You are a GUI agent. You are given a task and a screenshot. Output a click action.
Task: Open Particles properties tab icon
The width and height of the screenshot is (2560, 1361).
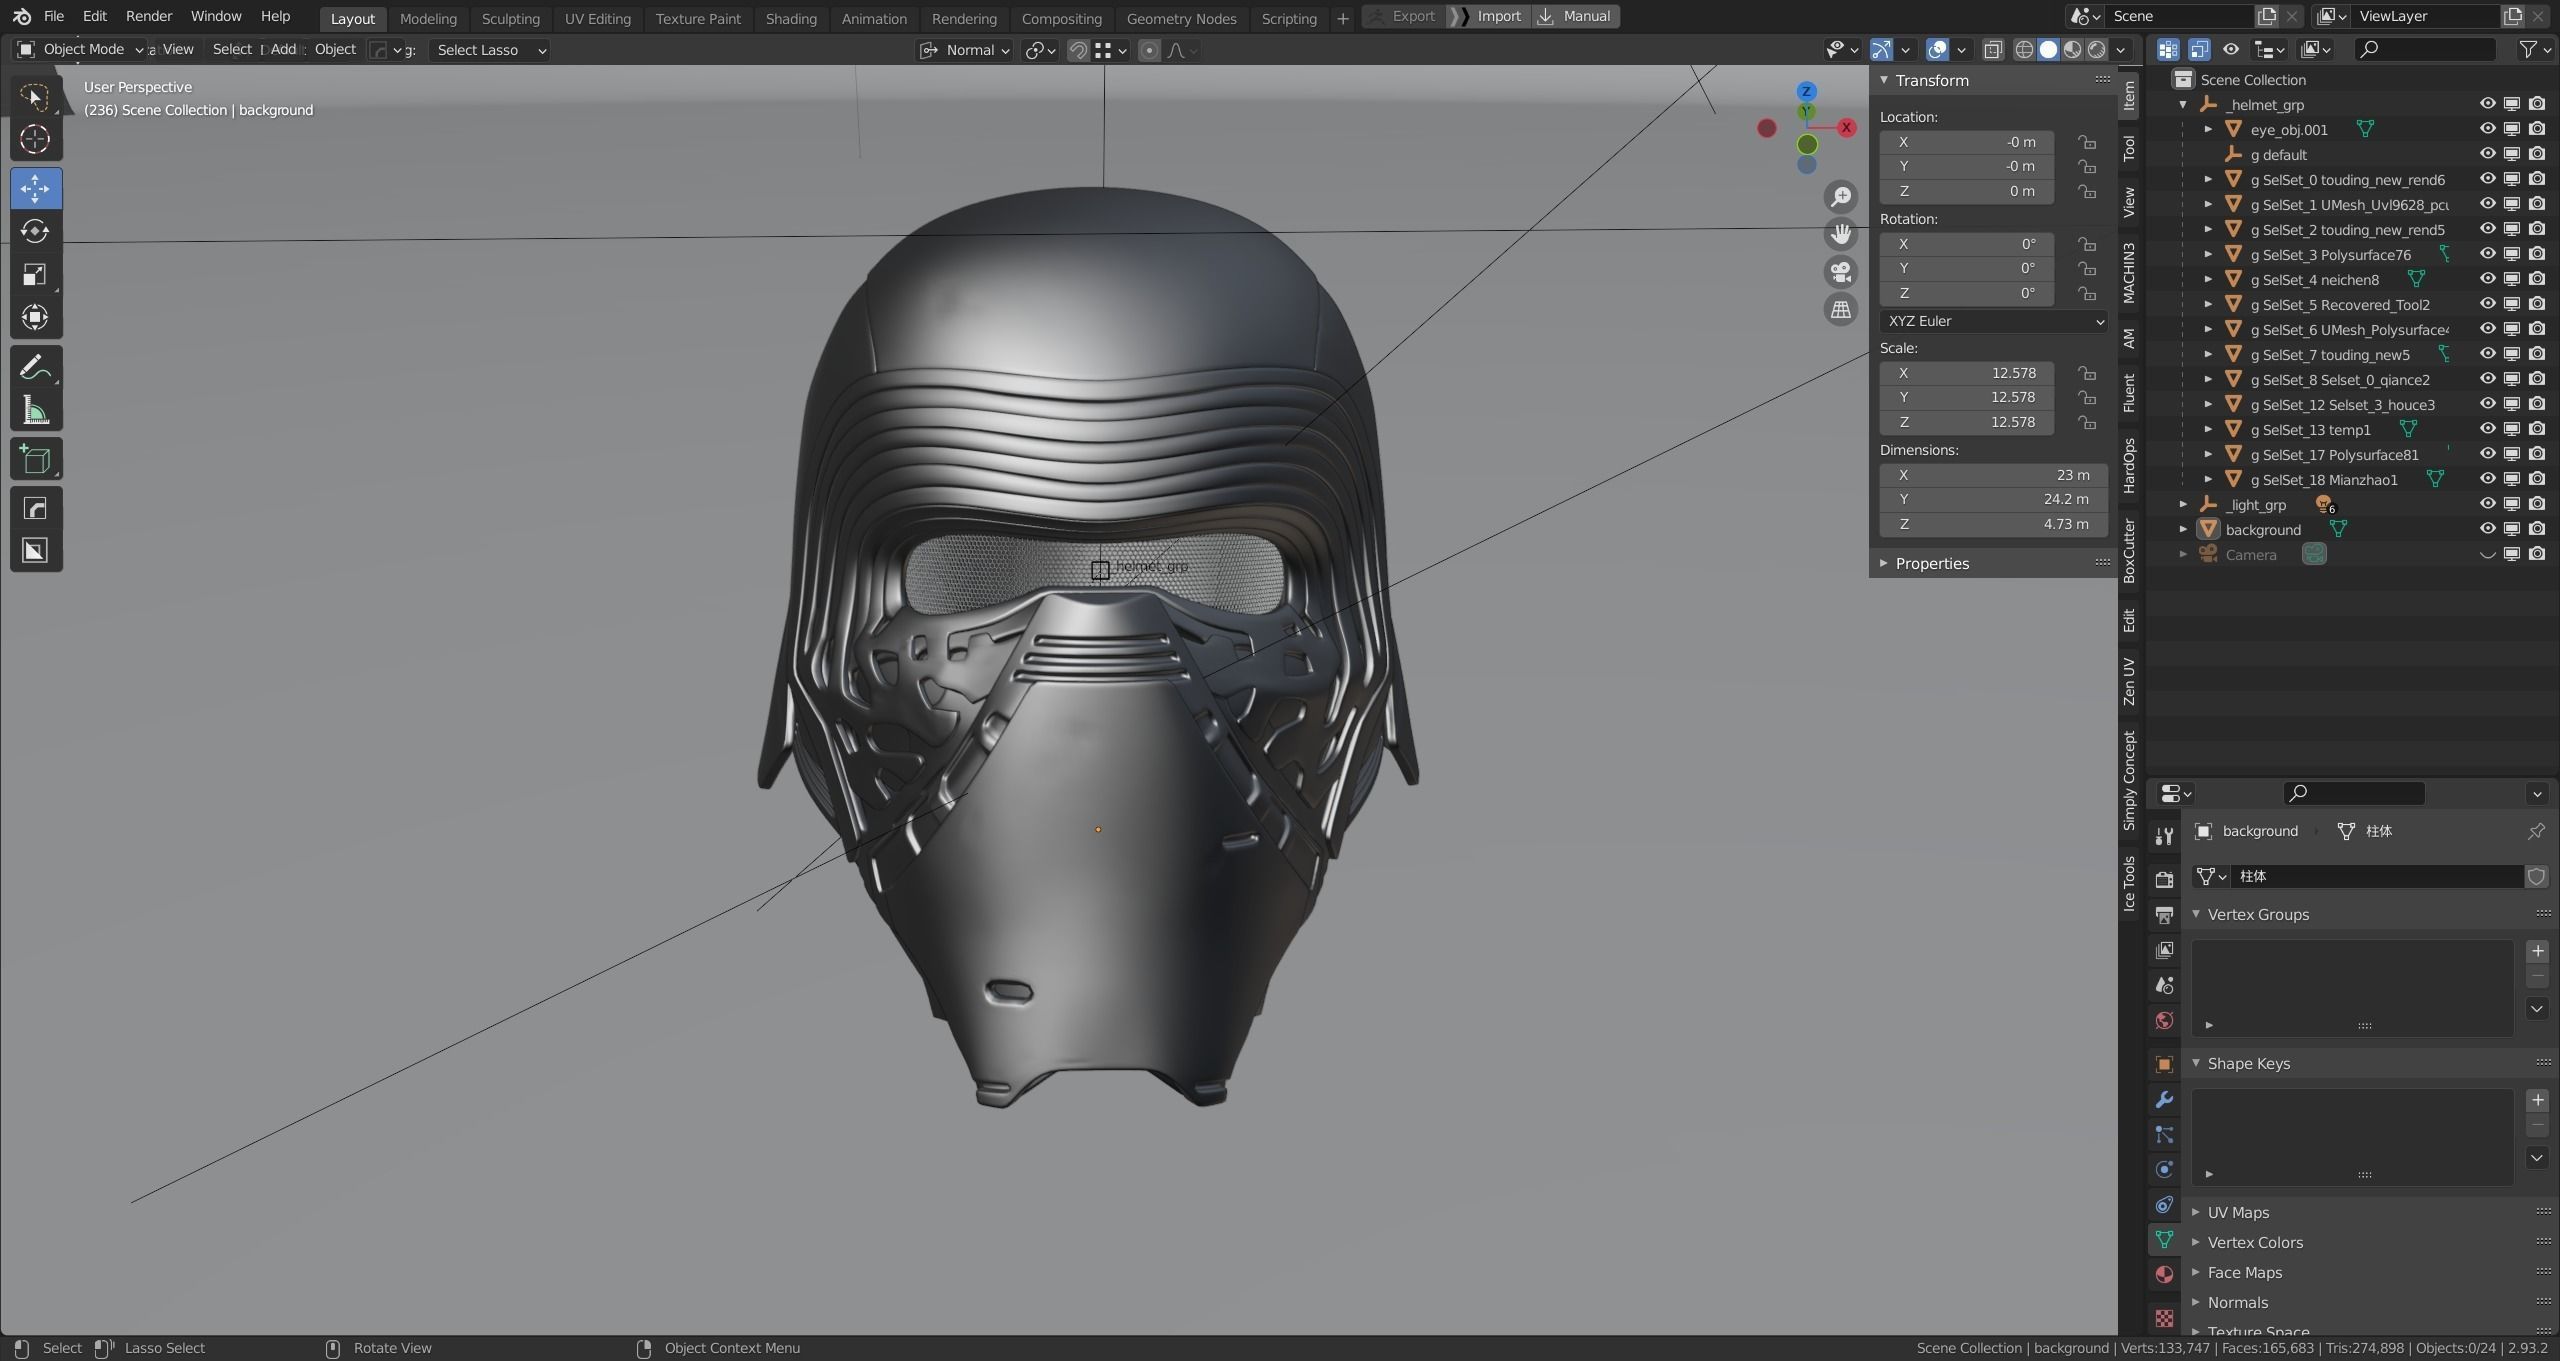tap(2164, 1135)
